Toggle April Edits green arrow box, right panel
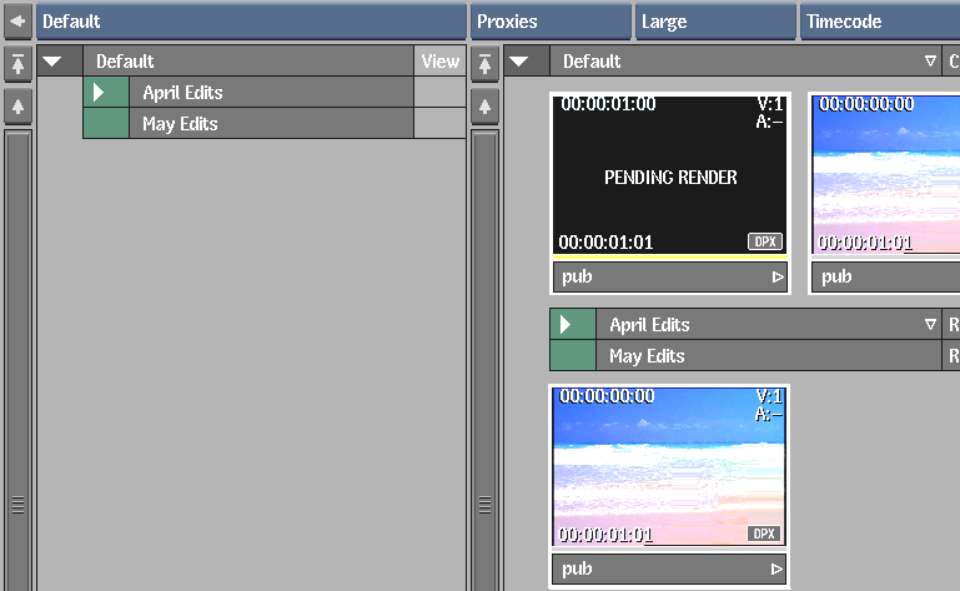Viewport: 960px width, 591px height. (573, 324)
